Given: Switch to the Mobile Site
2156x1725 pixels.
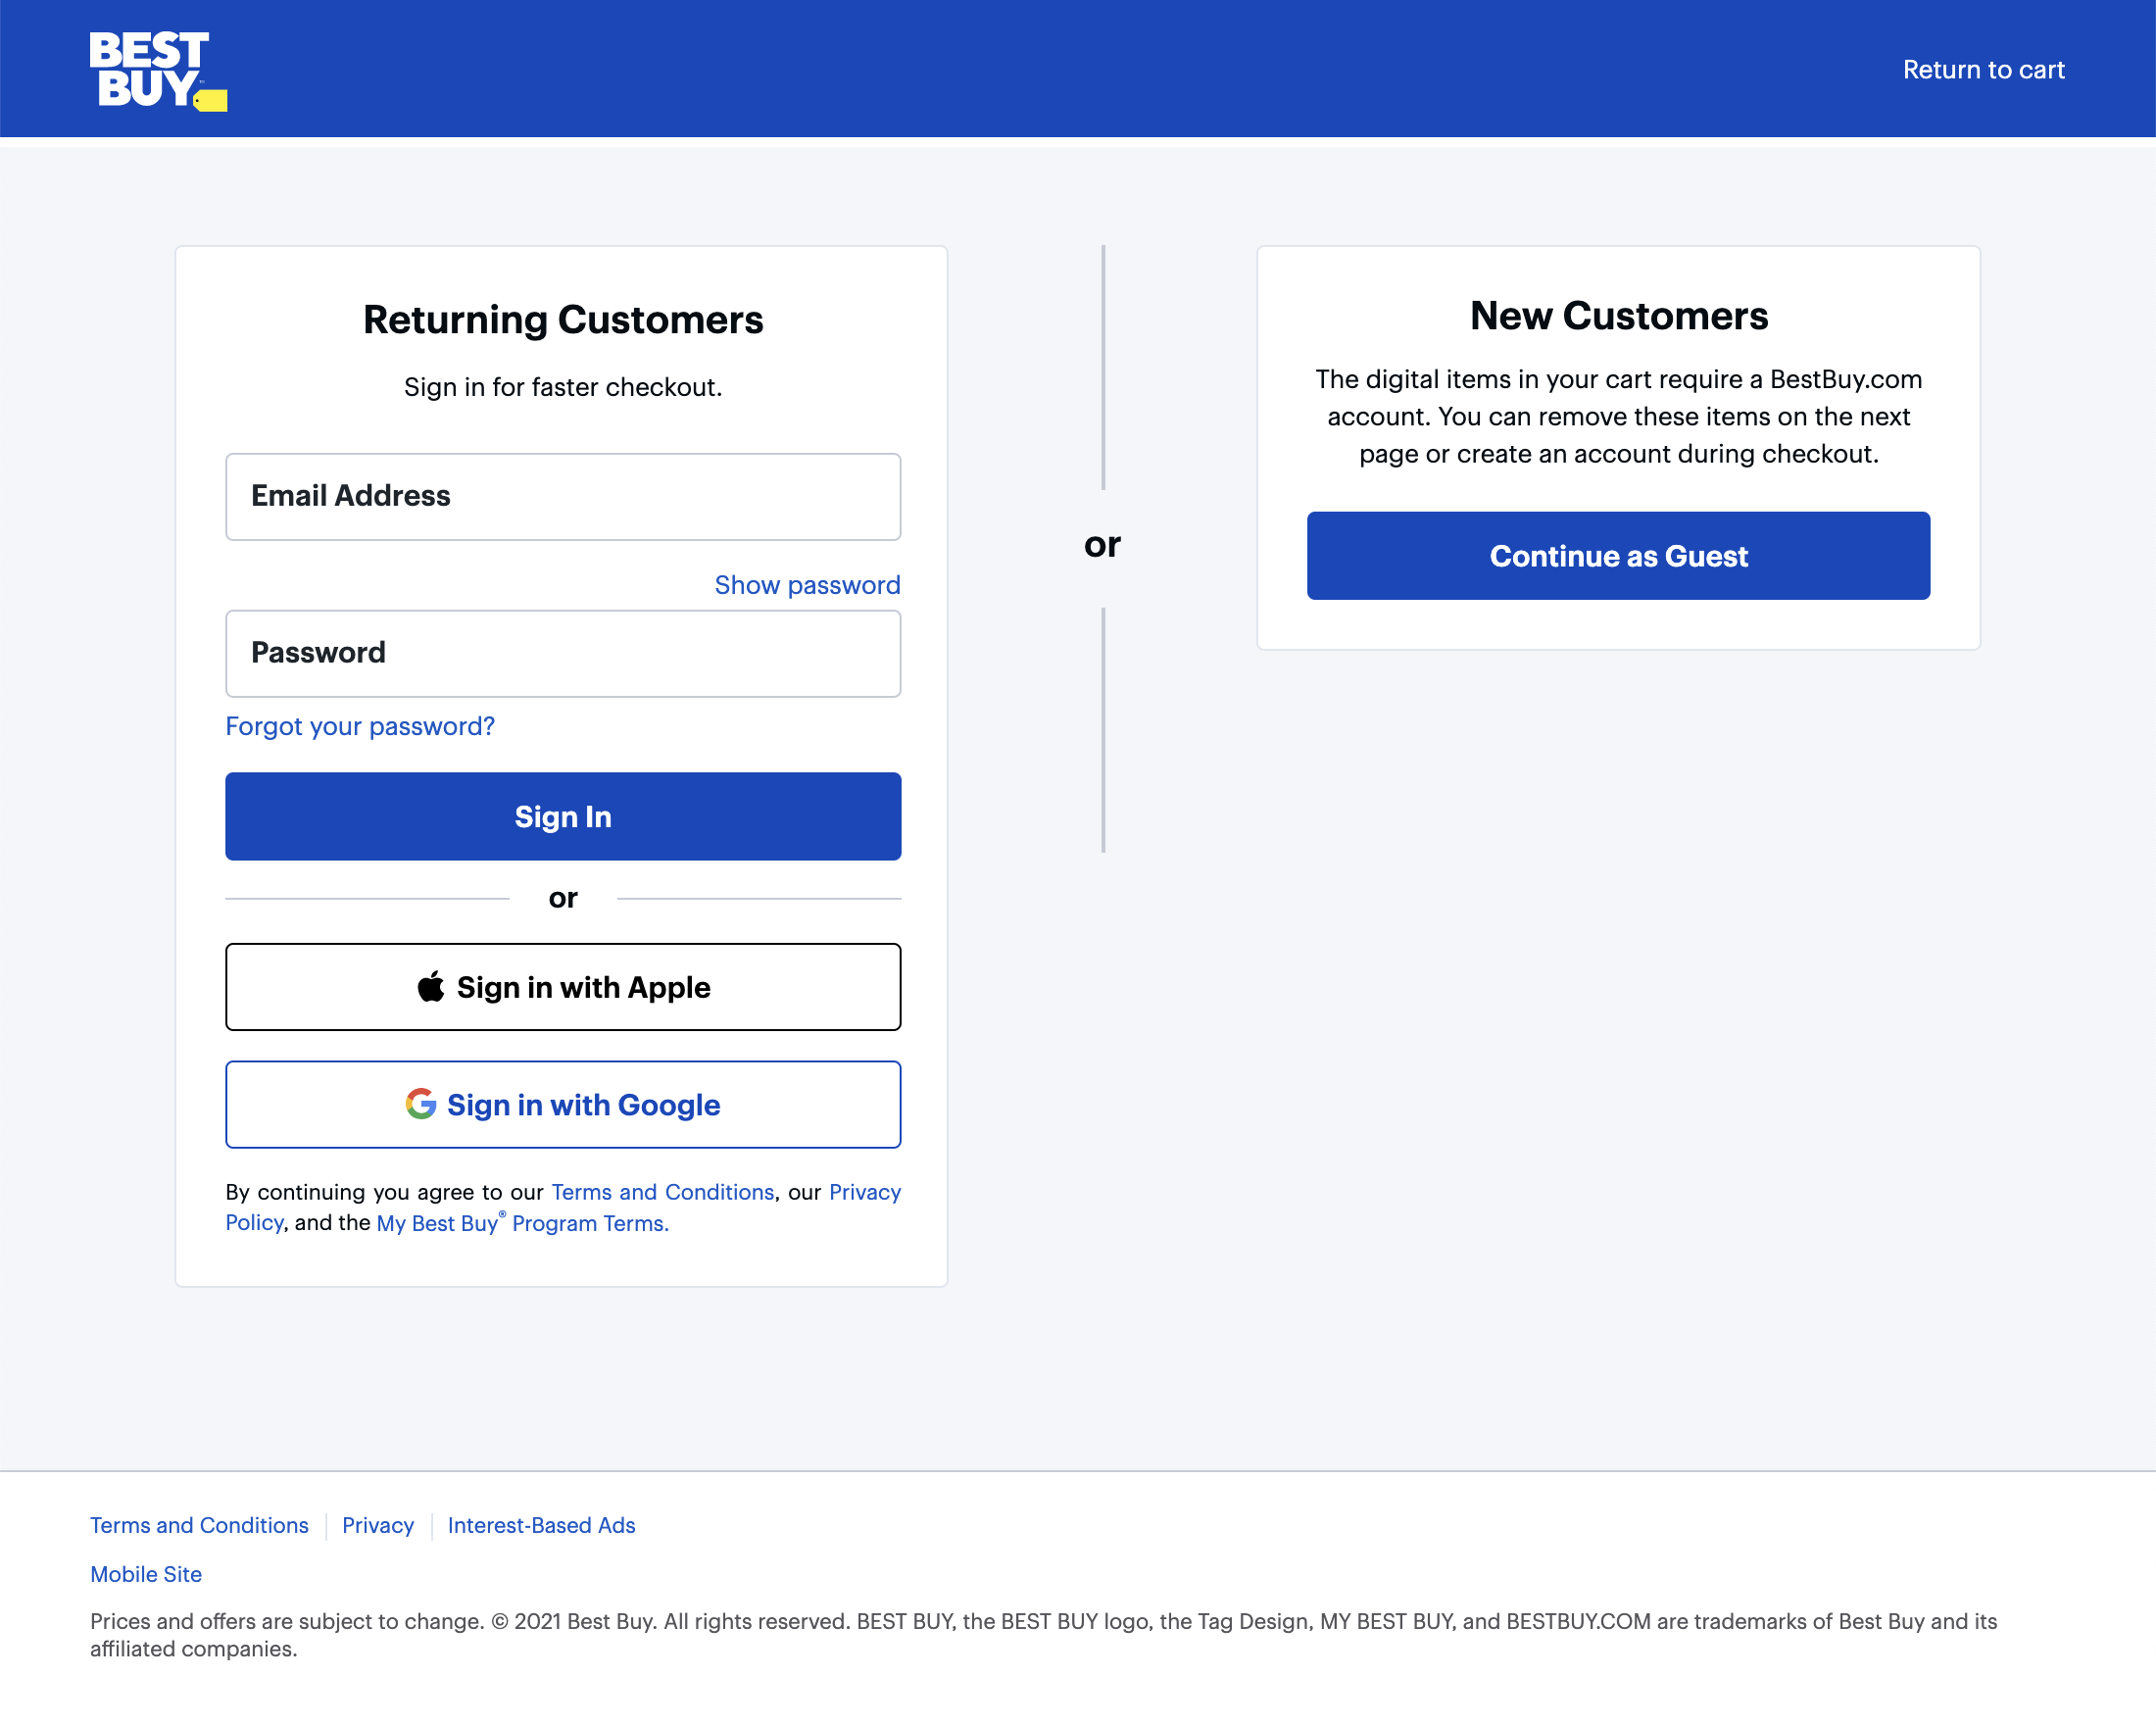Looking at the screenshot, I should tap(146, 1574).
